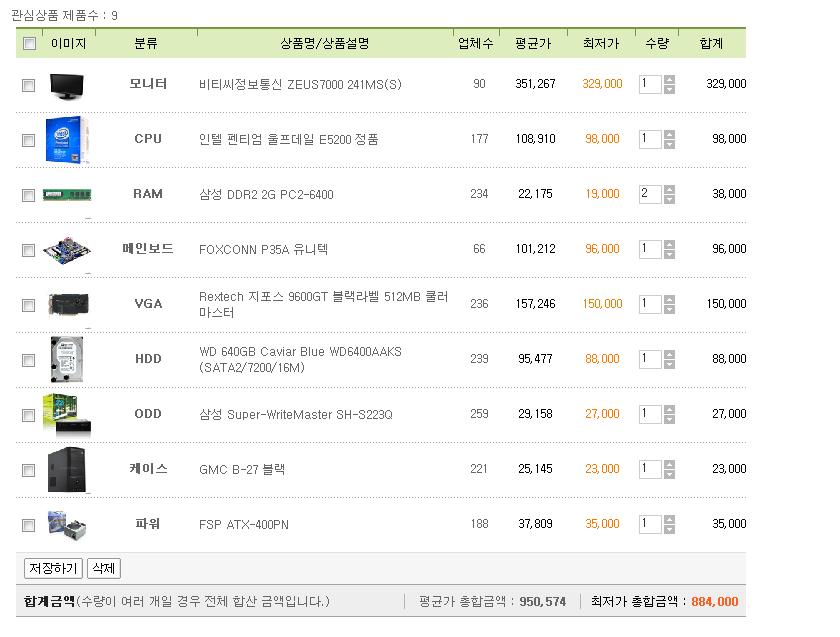
Task: Click the 삭제 delete button
Action: coord(103,568)
